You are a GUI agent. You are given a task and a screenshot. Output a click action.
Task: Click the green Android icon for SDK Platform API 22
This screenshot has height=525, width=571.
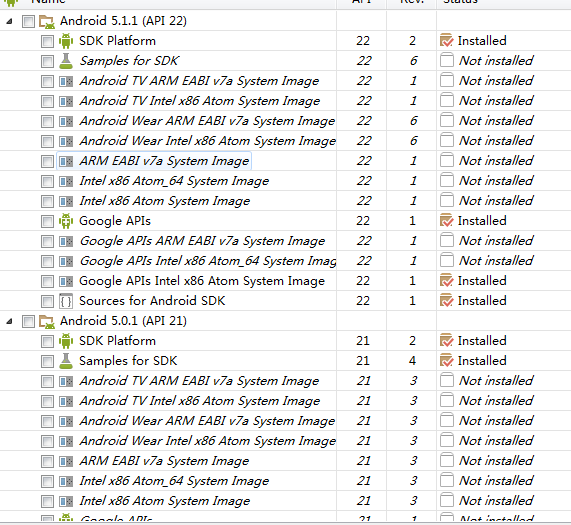(66, 41)
